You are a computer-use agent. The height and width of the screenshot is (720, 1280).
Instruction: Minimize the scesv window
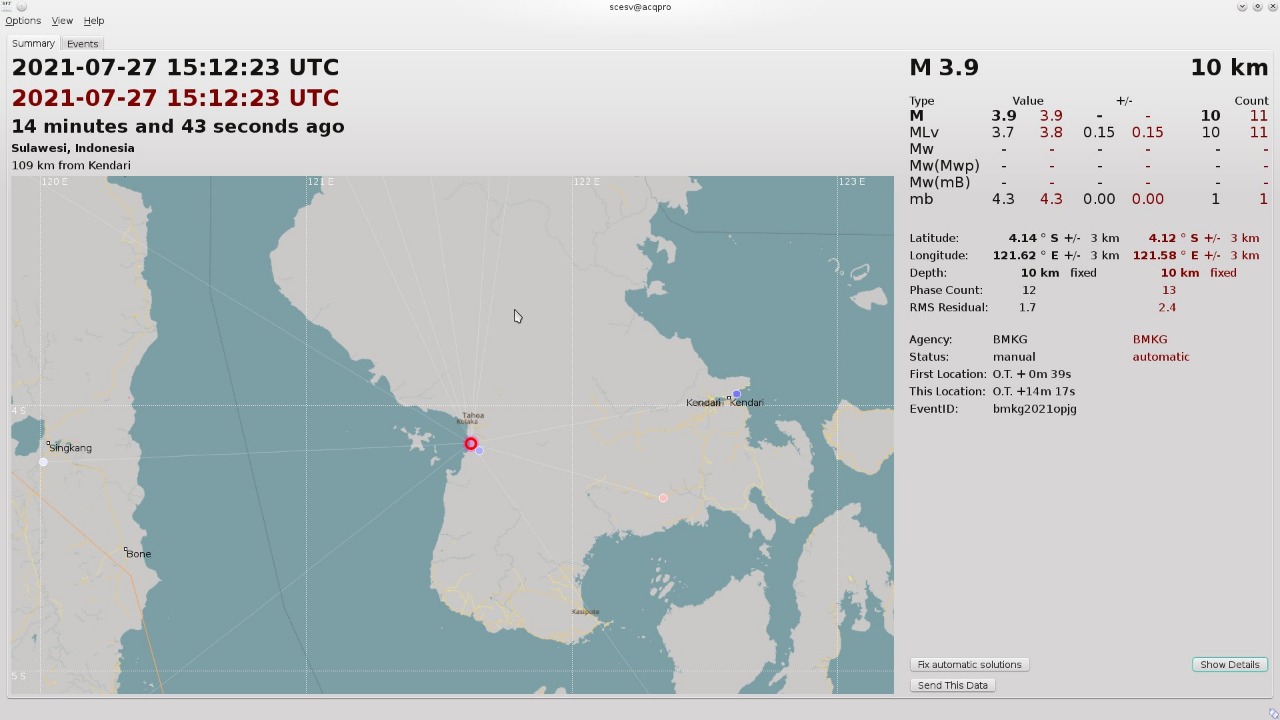tap(1242, 7)
